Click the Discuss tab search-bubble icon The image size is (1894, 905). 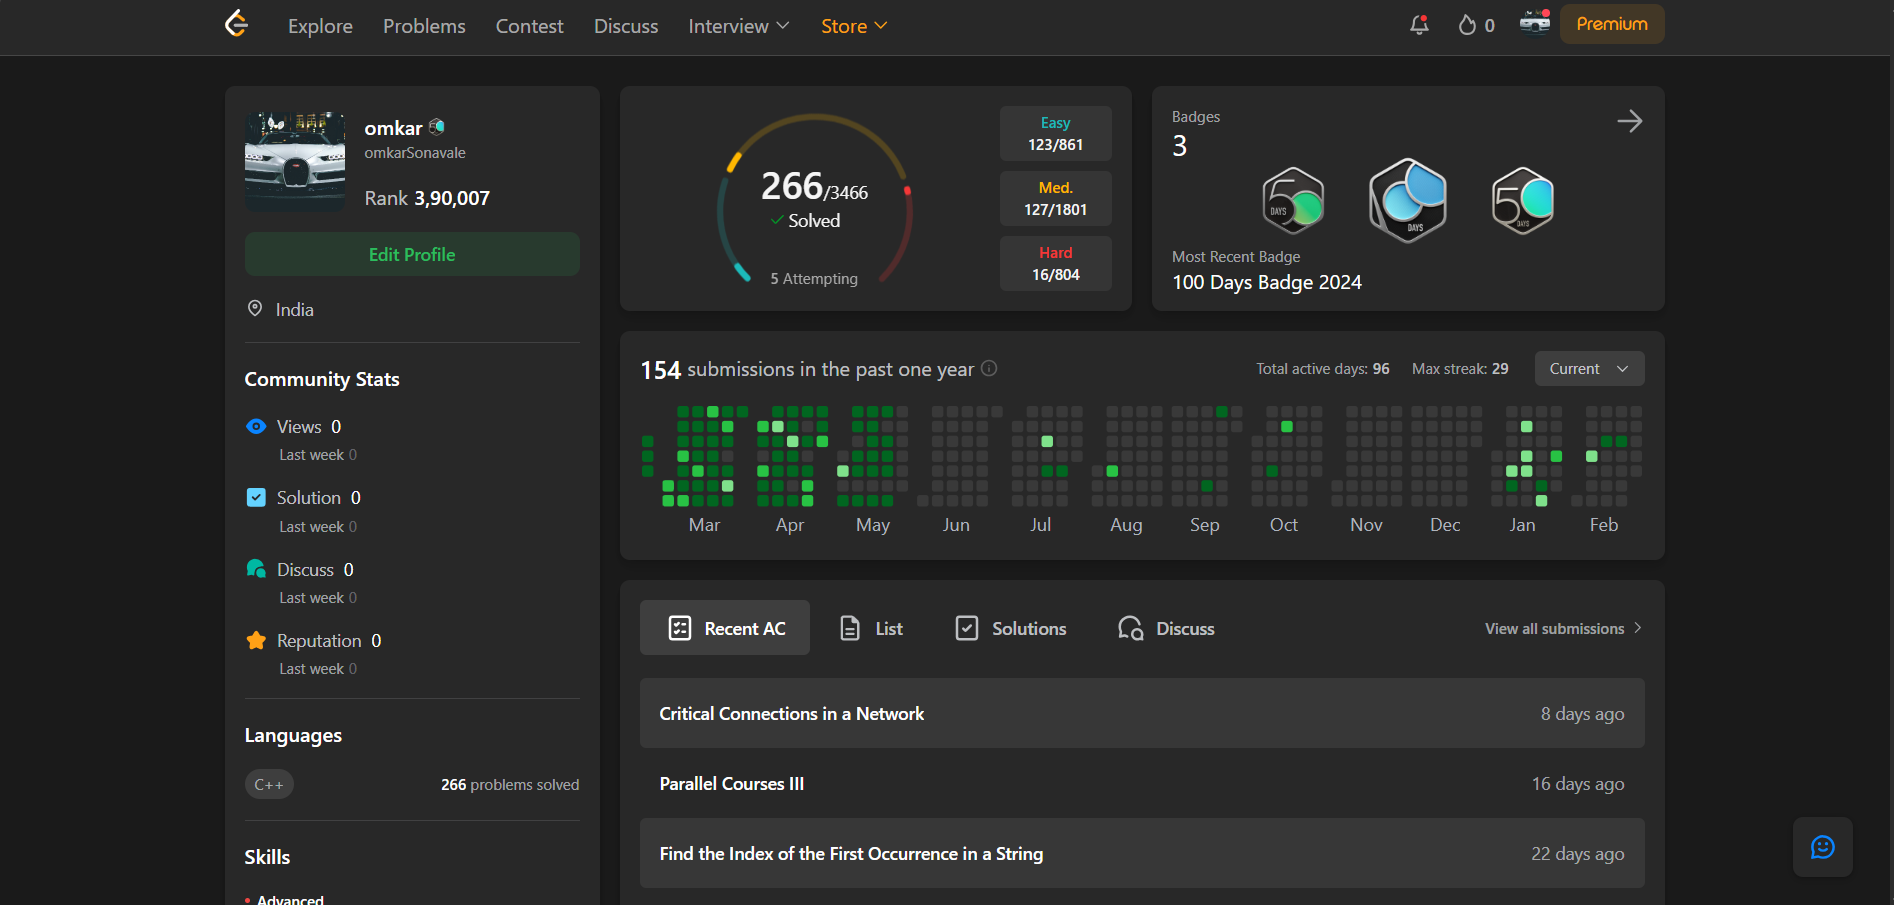tap(1130, 628)
